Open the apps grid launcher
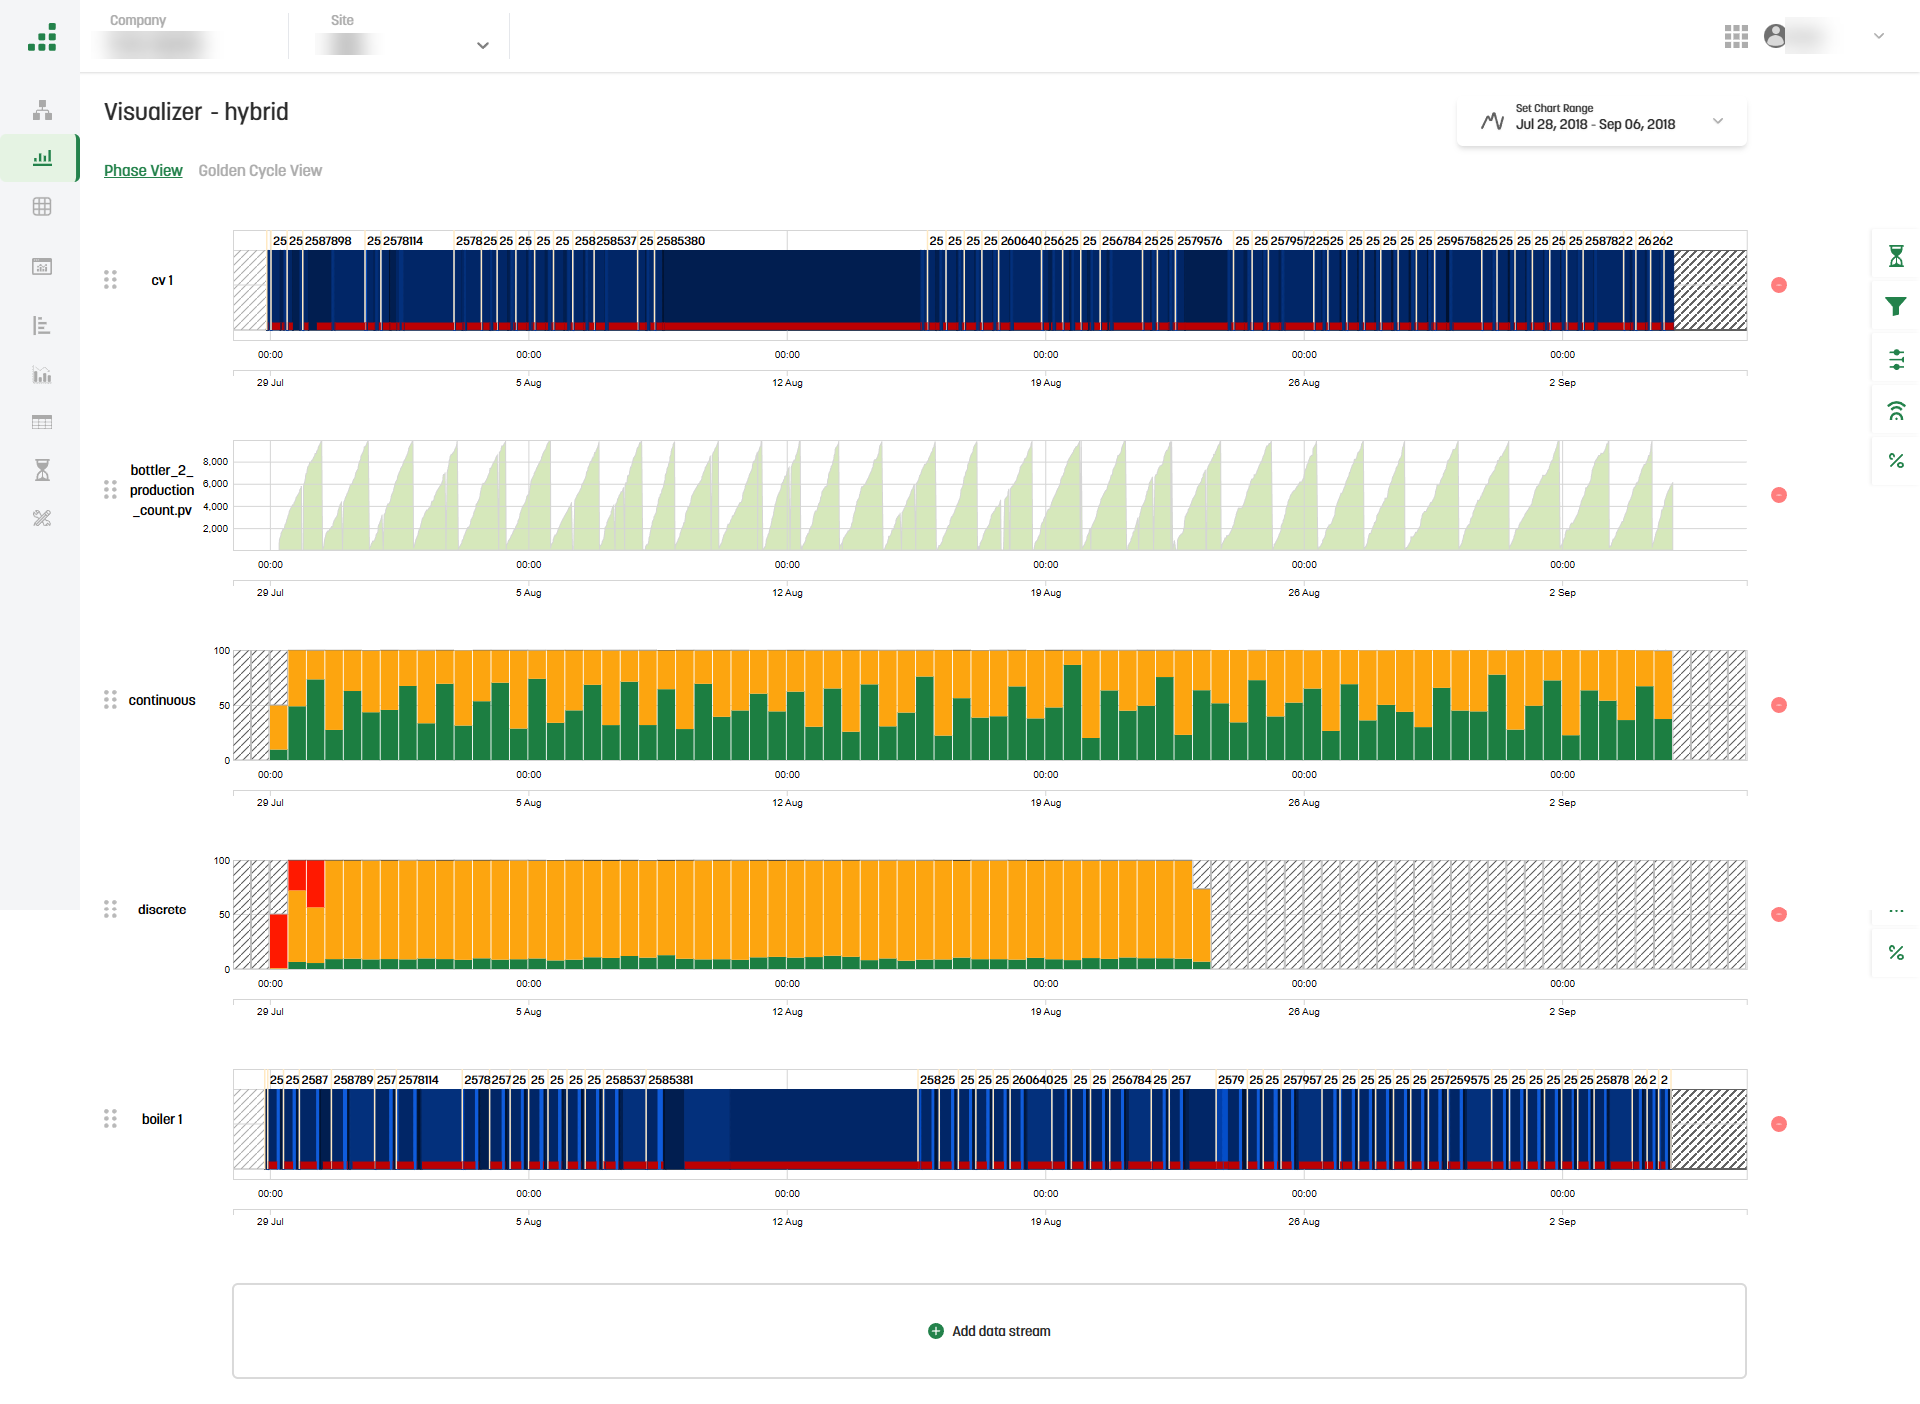The image size is (1920, 1404). point(1736,37)
